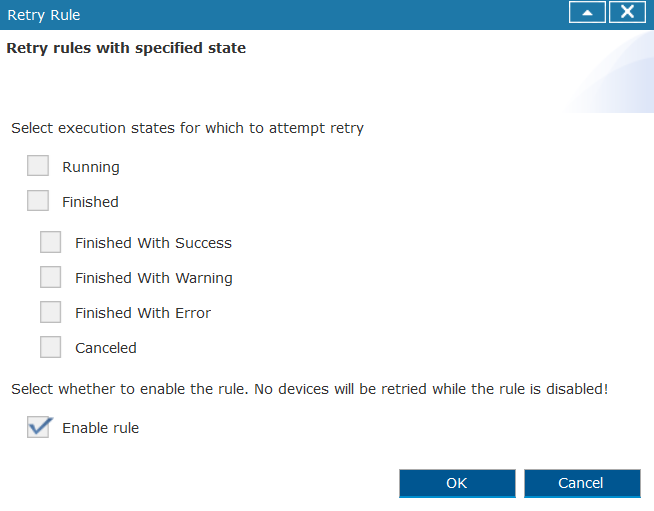The height and width of the screenshot is (511, 654).
Task: Tick the Running checkbox box
Action: [38, 166]
